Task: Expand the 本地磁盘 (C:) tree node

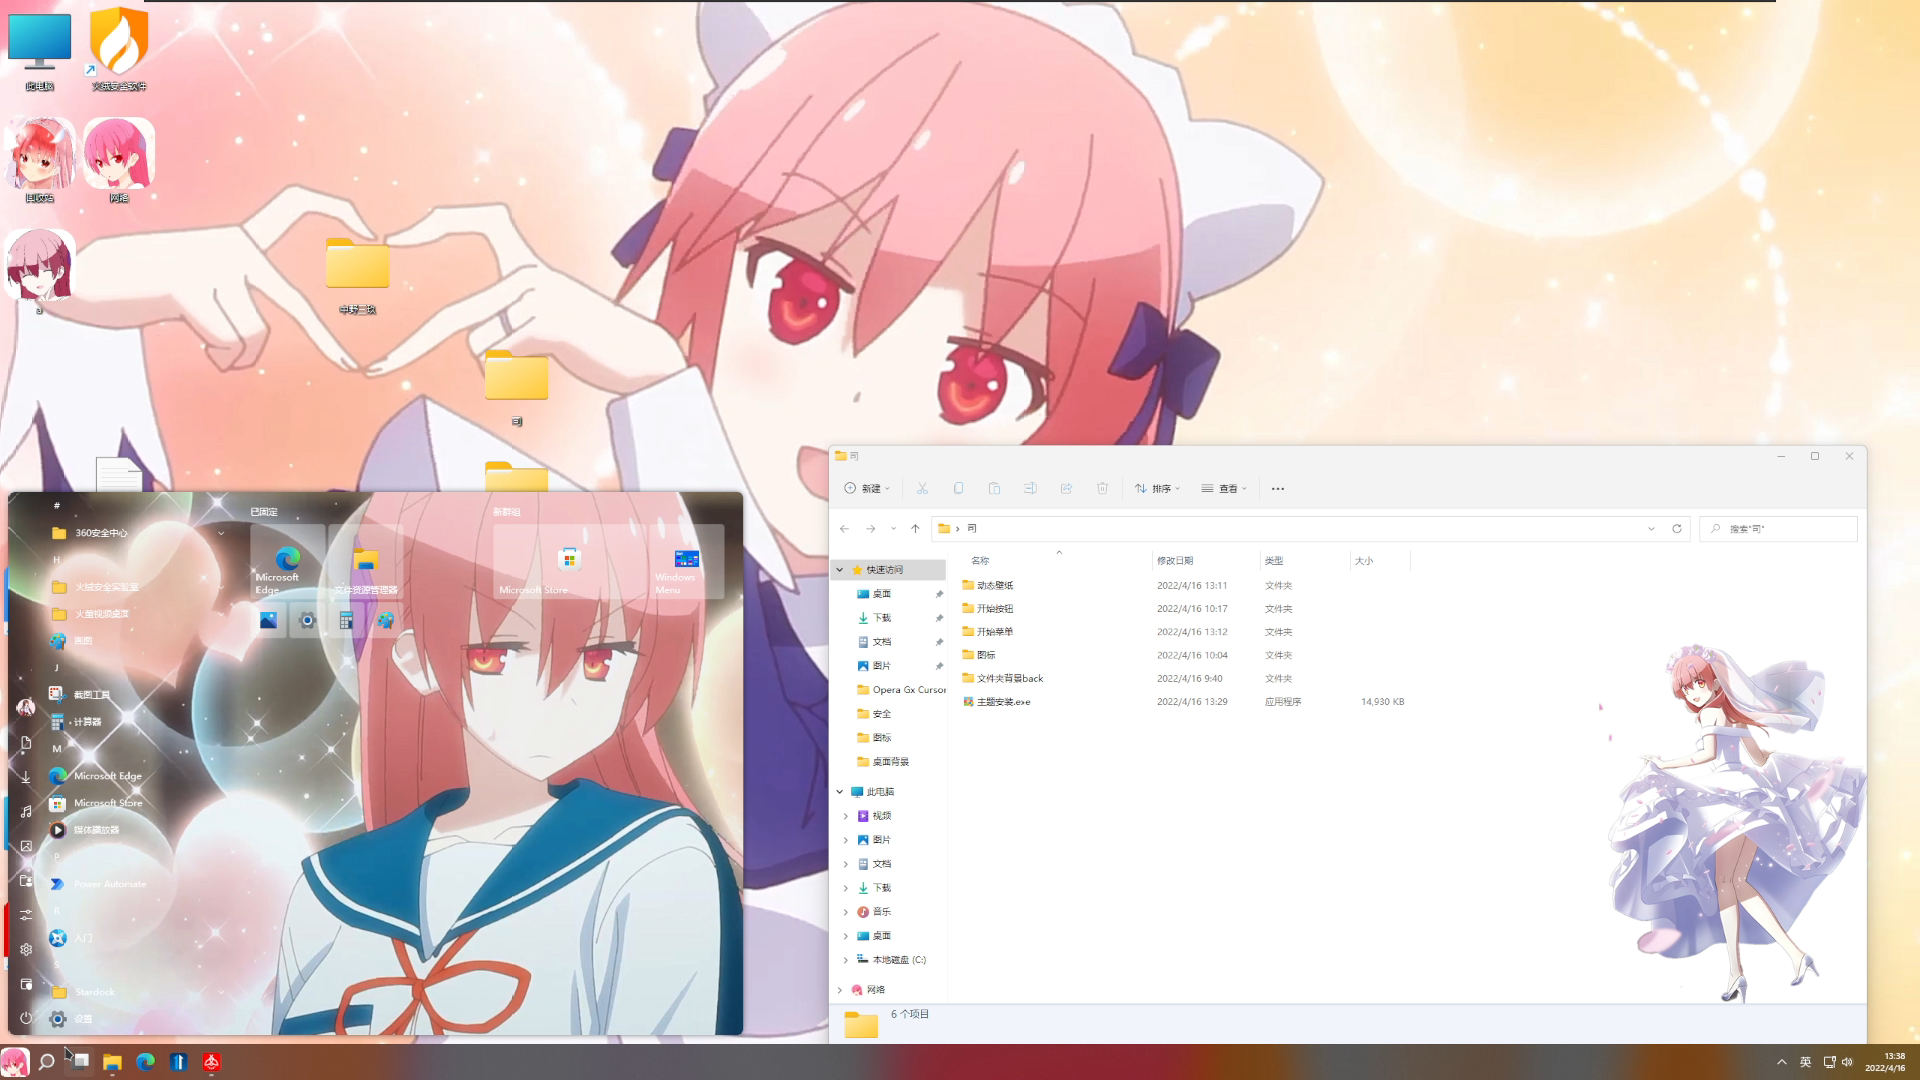Action: pos(846,960)
